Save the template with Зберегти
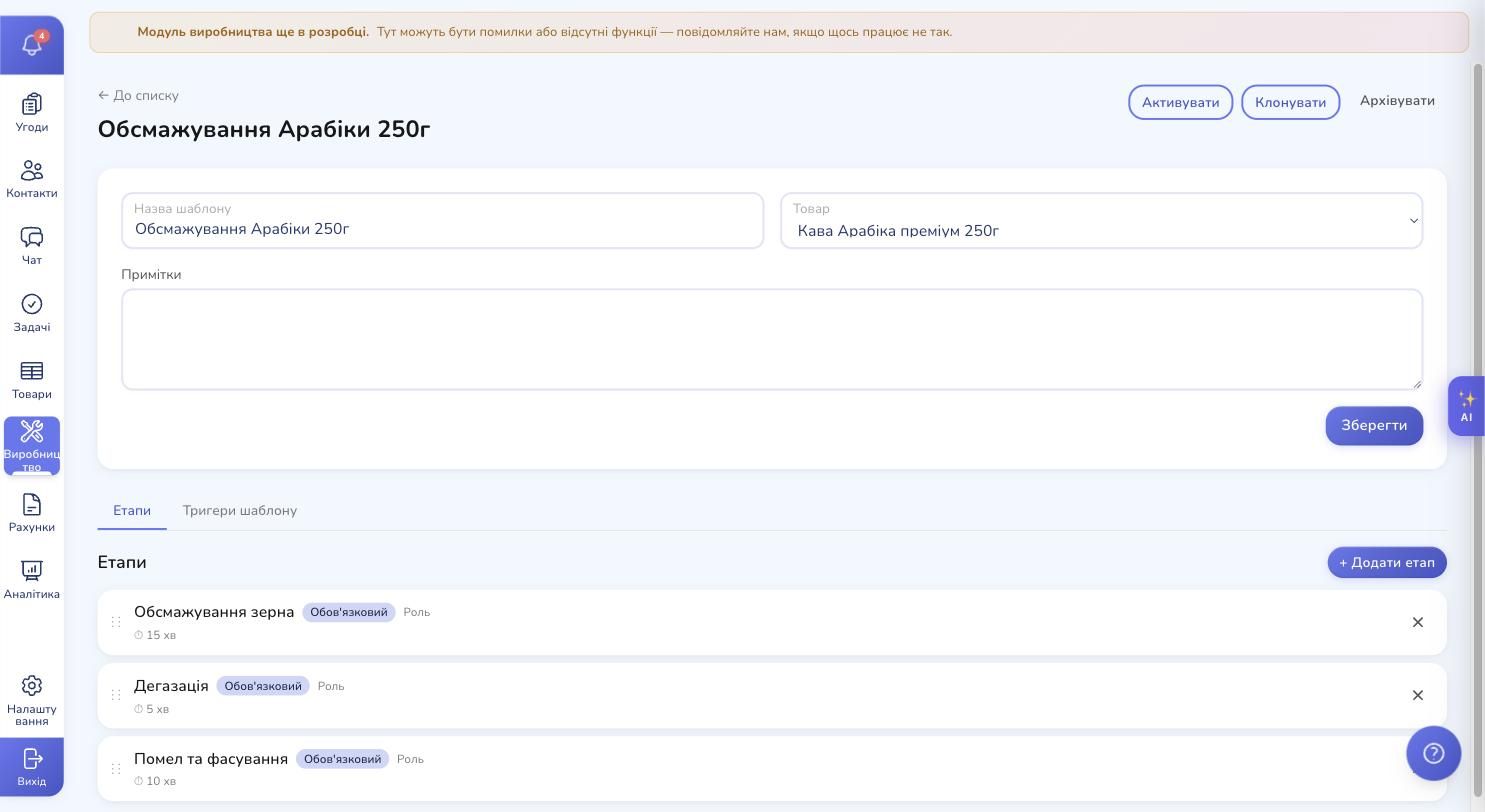 tap(1374, 426)
